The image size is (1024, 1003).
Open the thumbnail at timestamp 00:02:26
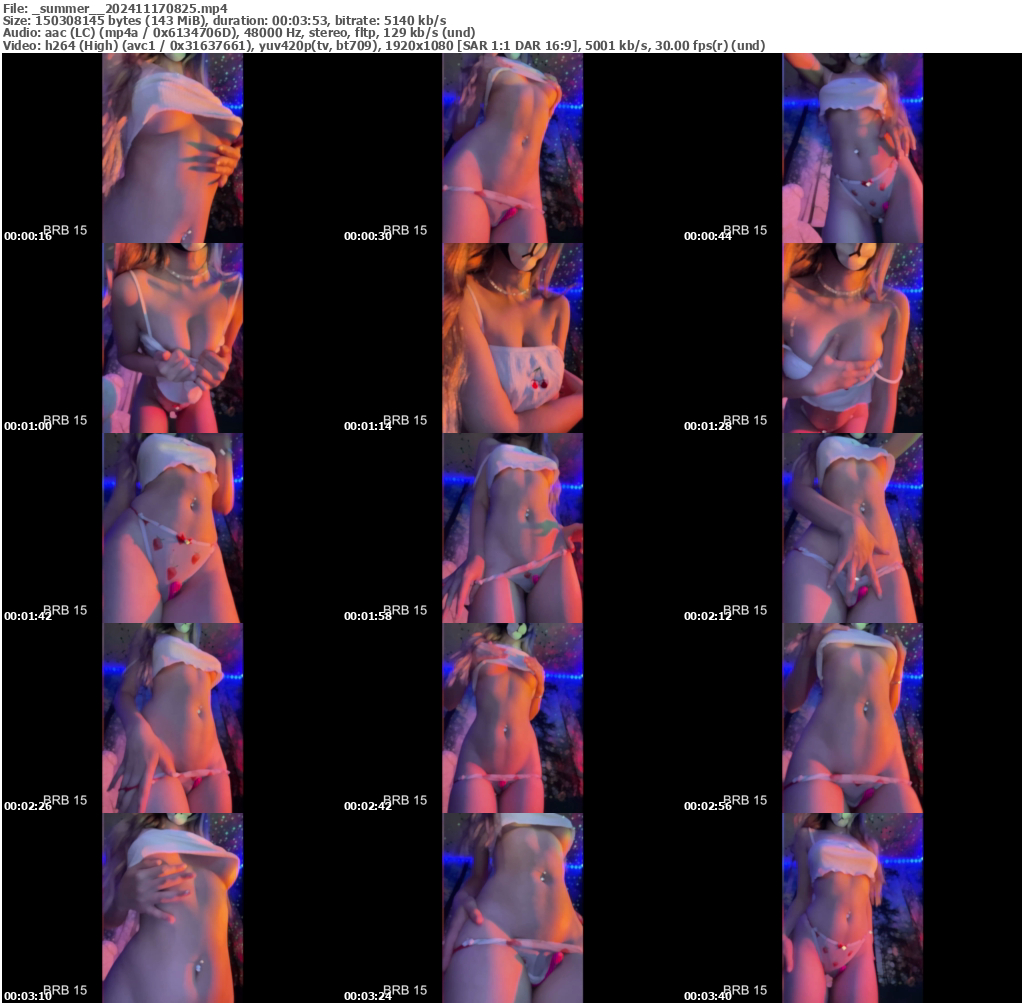point(171,718)
